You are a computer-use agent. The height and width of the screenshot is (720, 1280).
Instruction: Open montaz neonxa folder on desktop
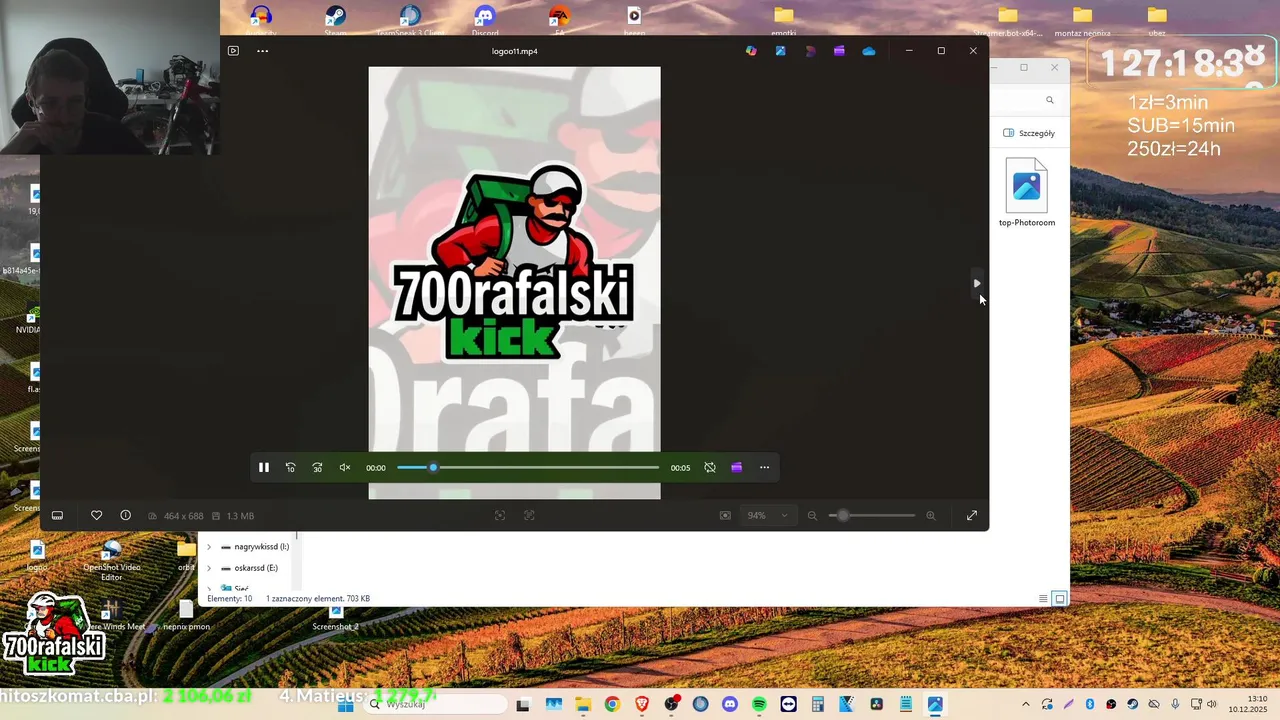point(1082,20)
